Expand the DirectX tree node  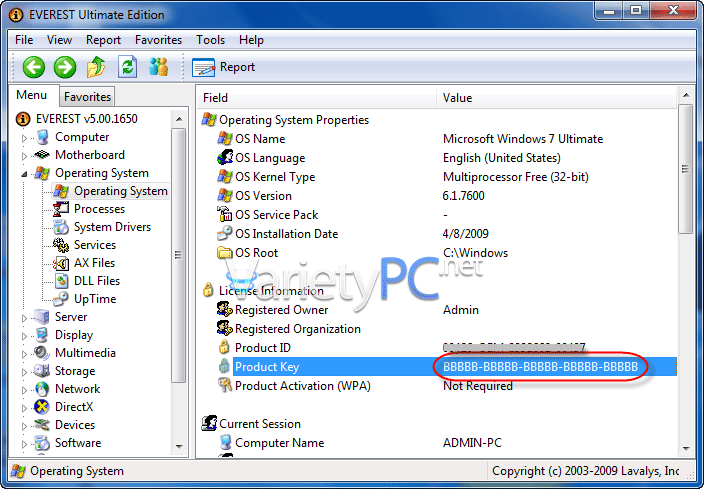click(24, 408)
